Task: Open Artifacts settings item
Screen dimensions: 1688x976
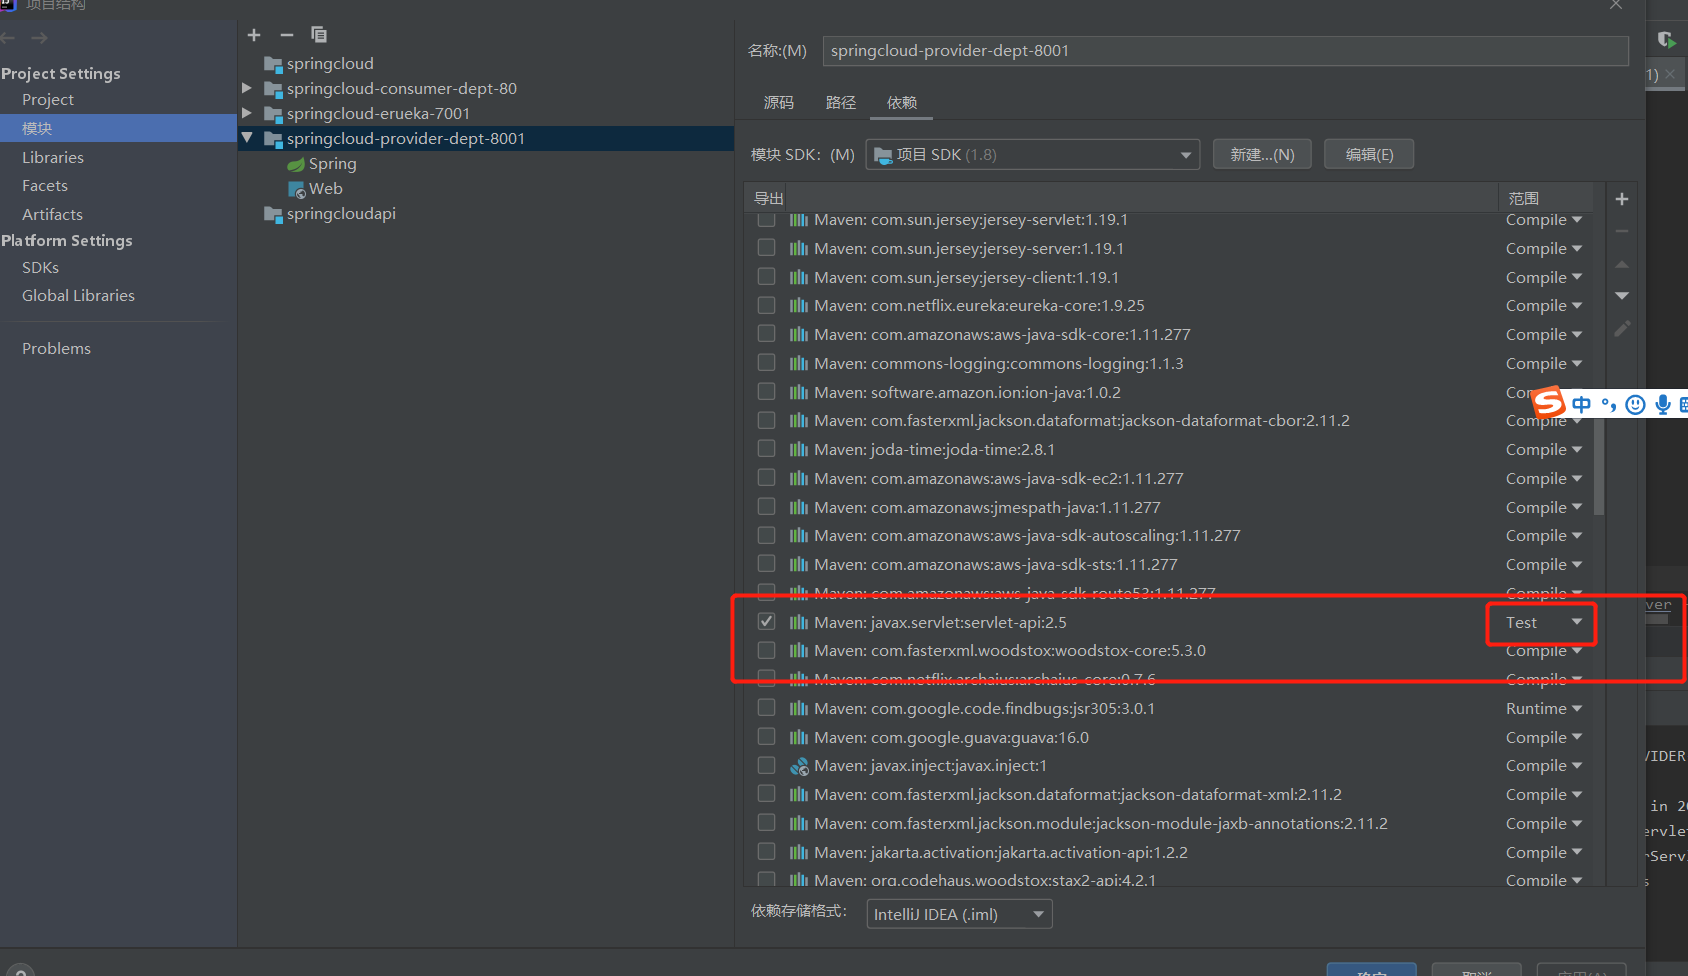Action: 53,215
